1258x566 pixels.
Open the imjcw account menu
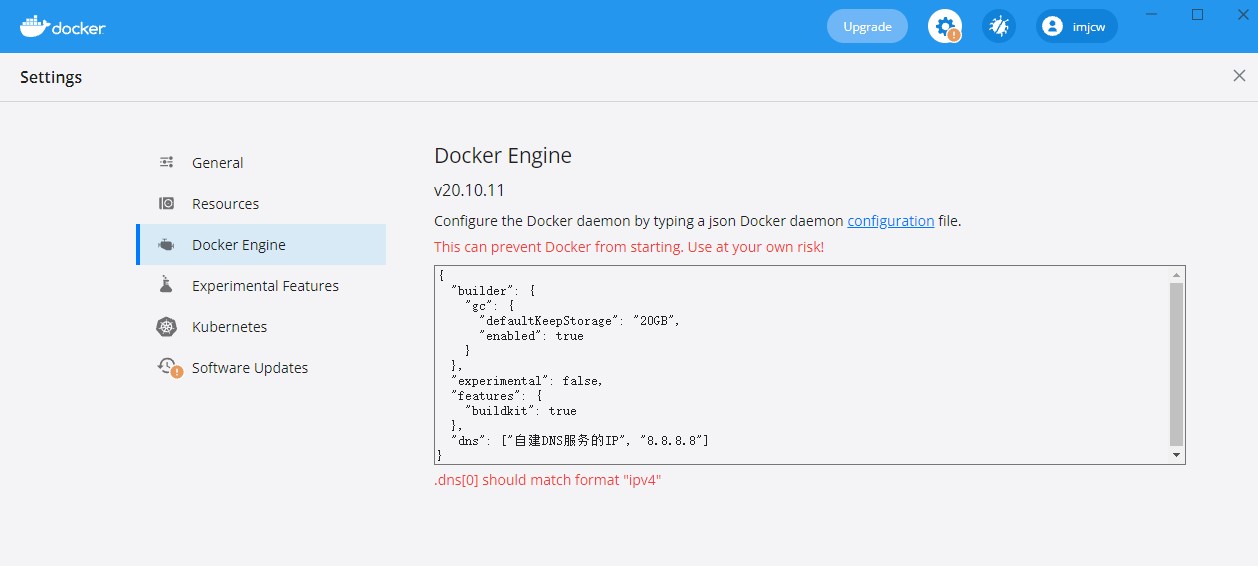[1077, 27]
